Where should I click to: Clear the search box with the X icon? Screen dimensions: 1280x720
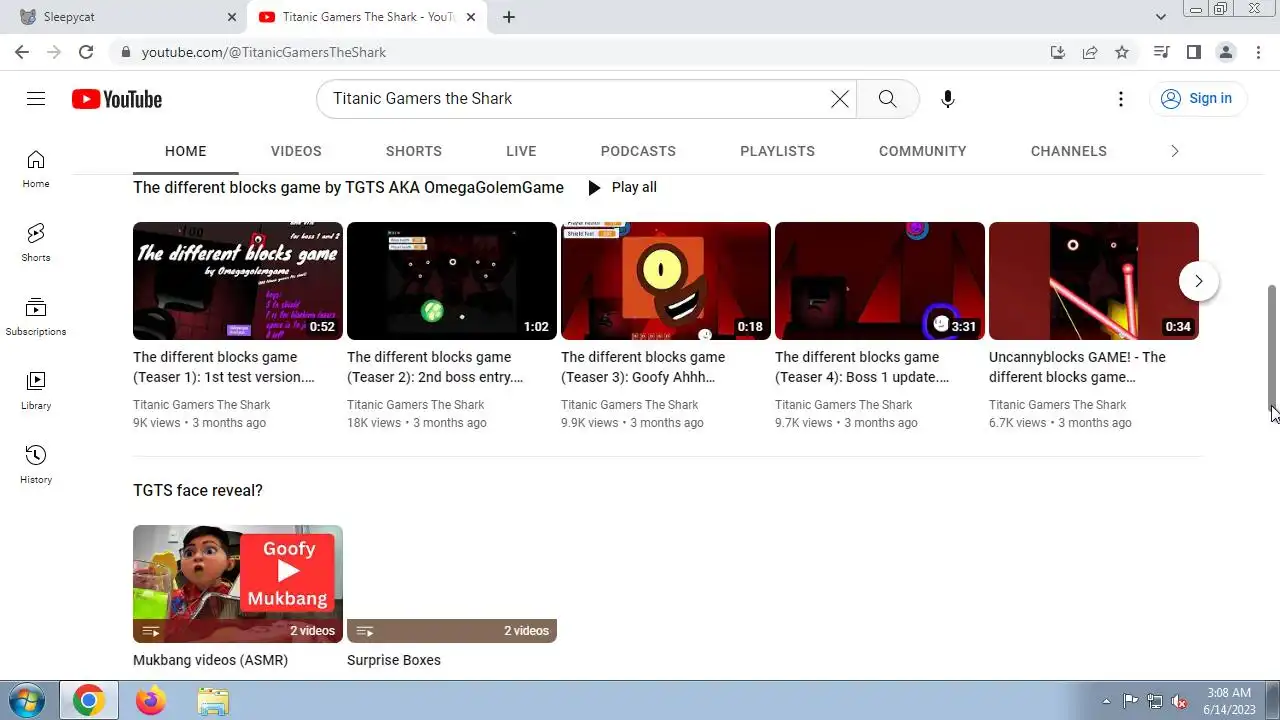click(x=840, y=98)
